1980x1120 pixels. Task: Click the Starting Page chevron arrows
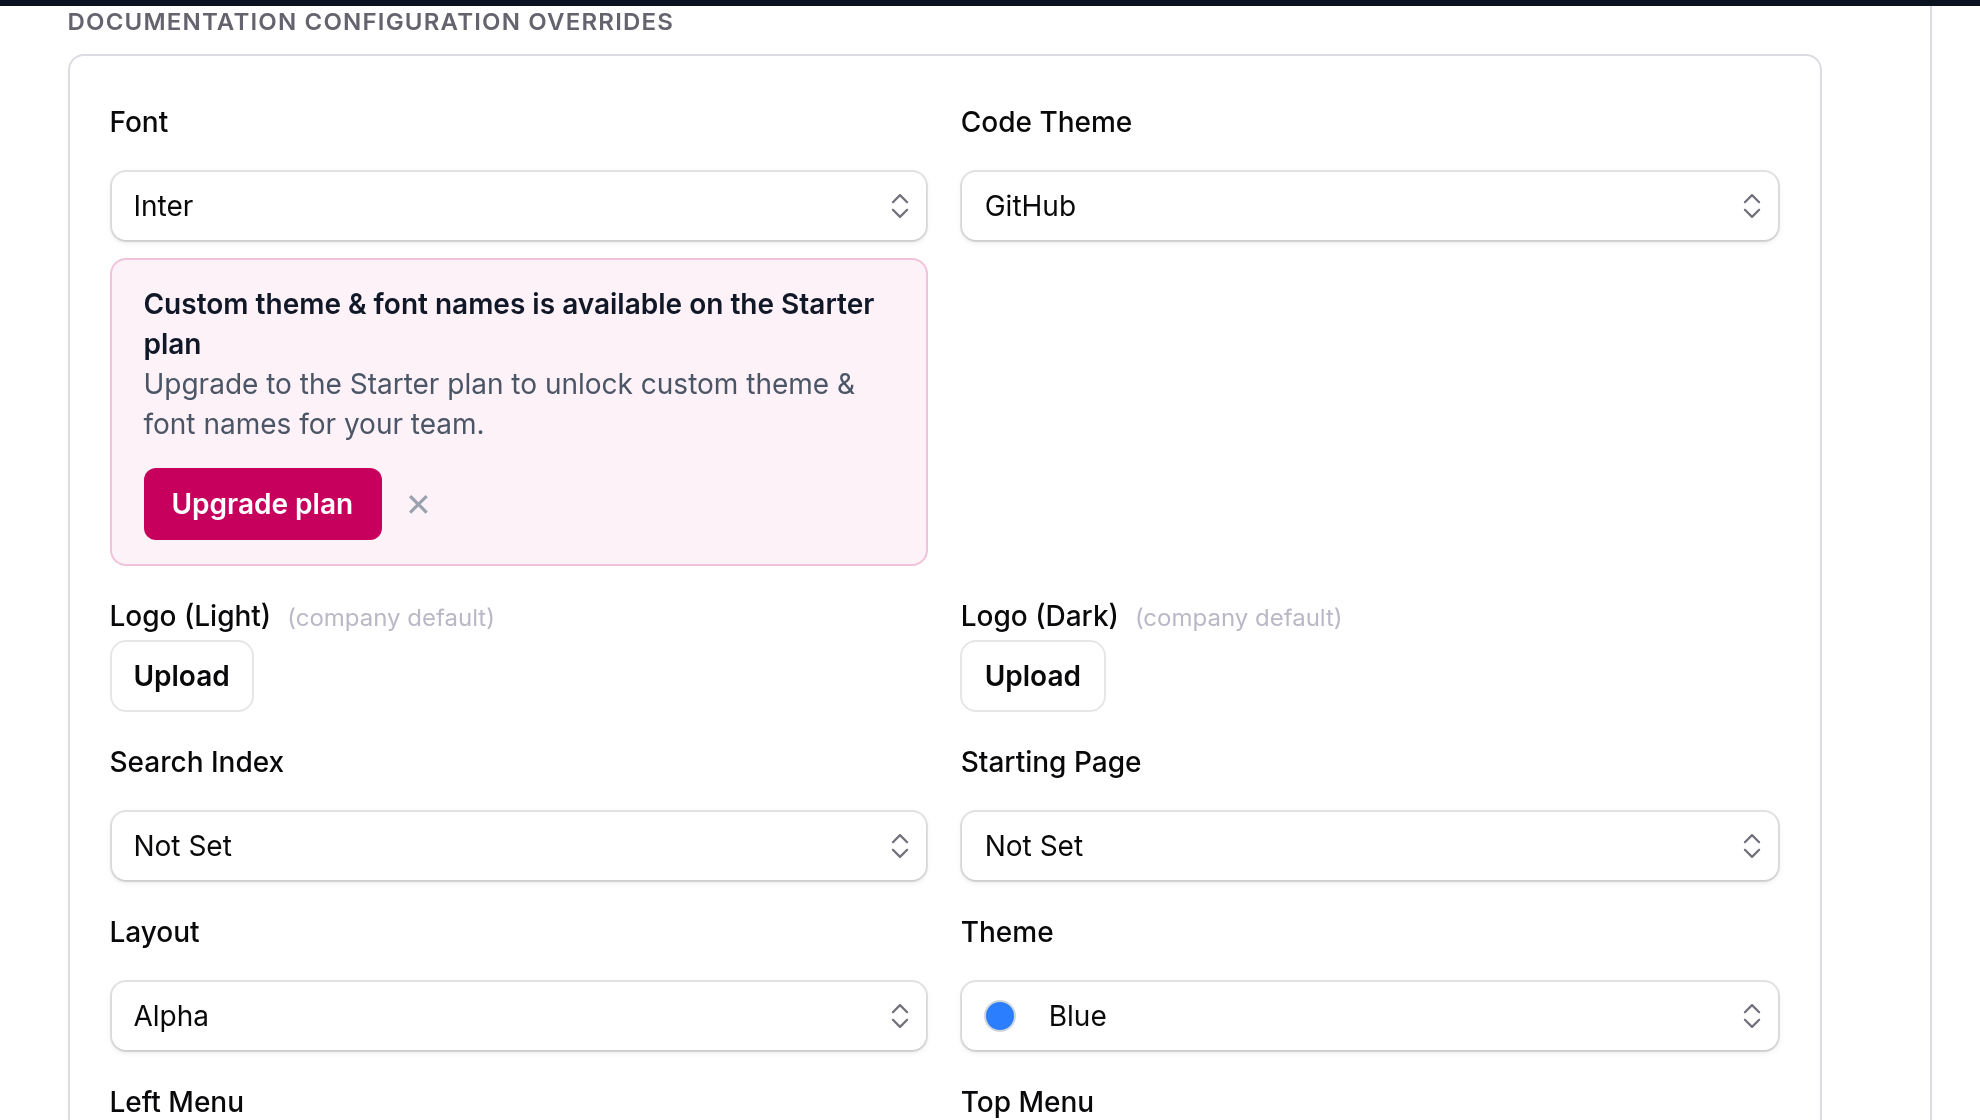pyautogui.click(x=1752, y=846)
